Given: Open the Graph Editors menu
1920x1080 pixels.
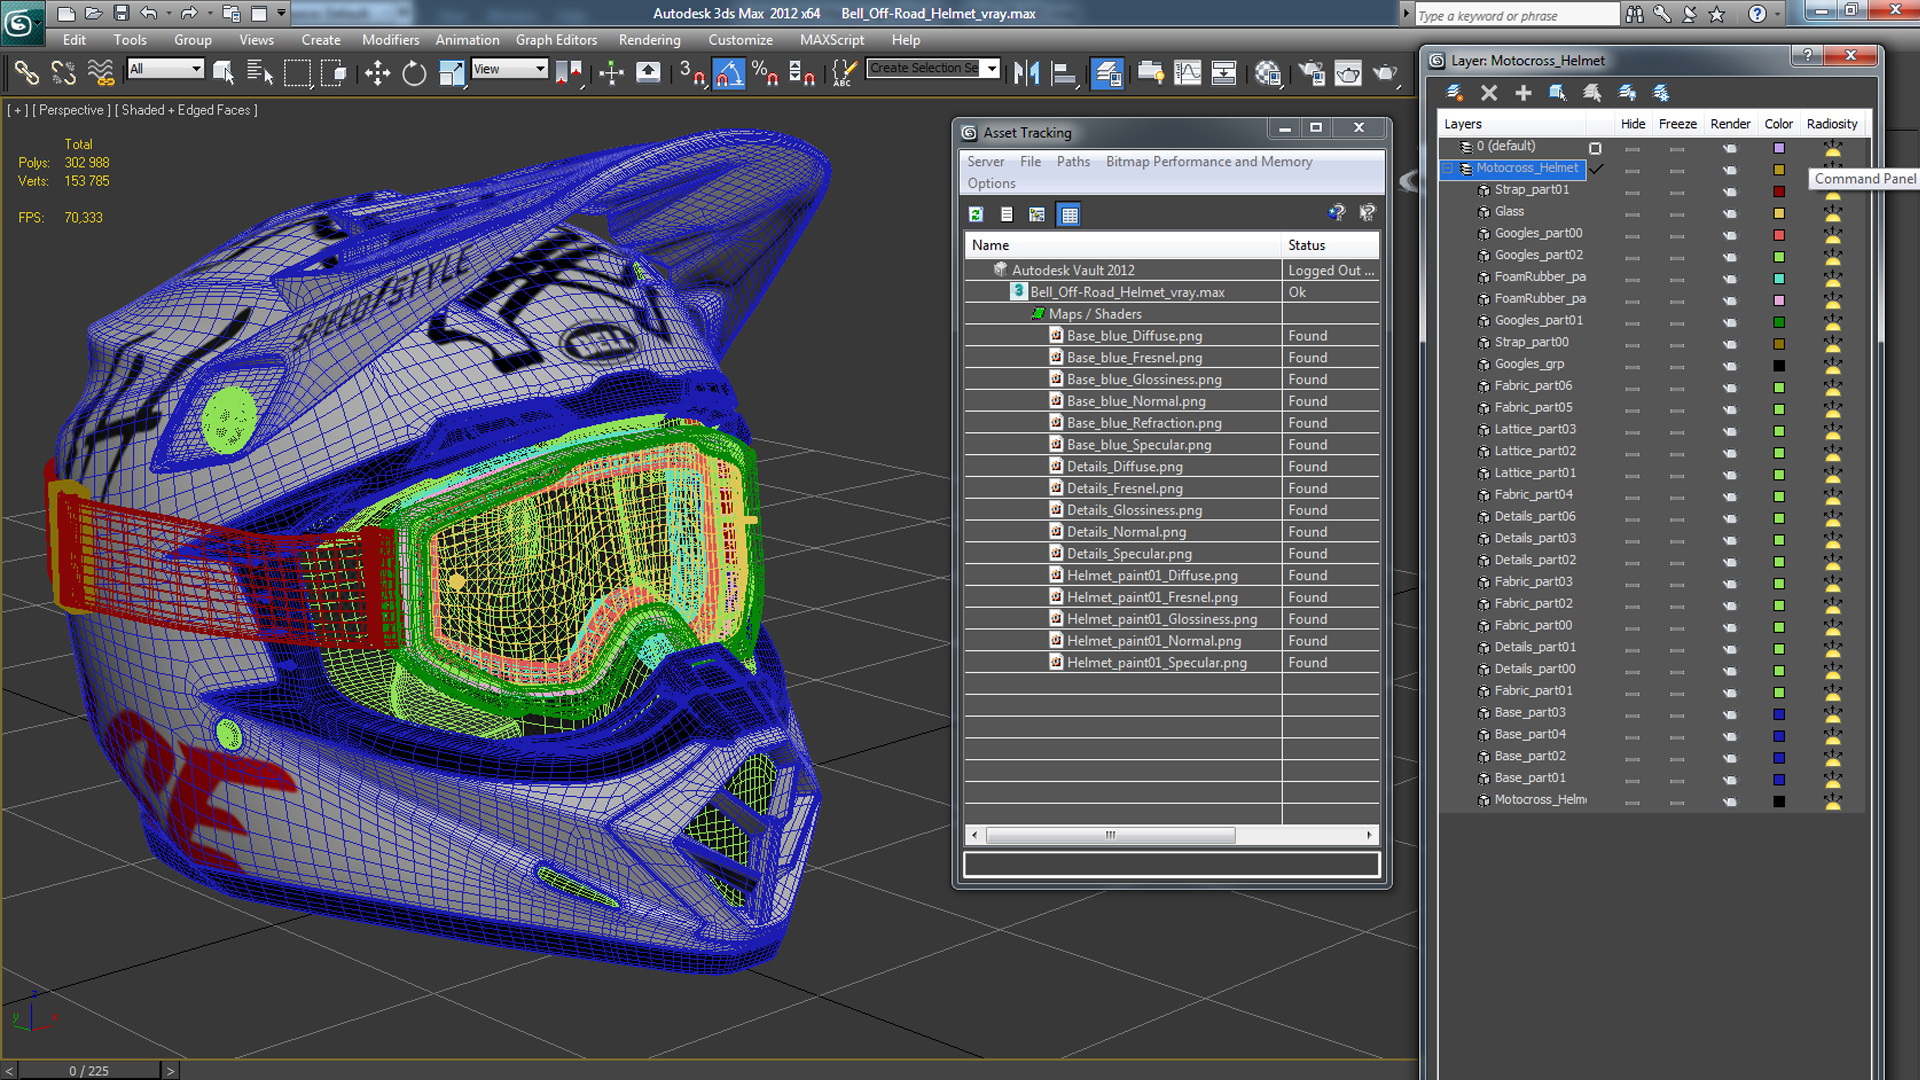Looking at the screenshot, I should tap(556, 40).
